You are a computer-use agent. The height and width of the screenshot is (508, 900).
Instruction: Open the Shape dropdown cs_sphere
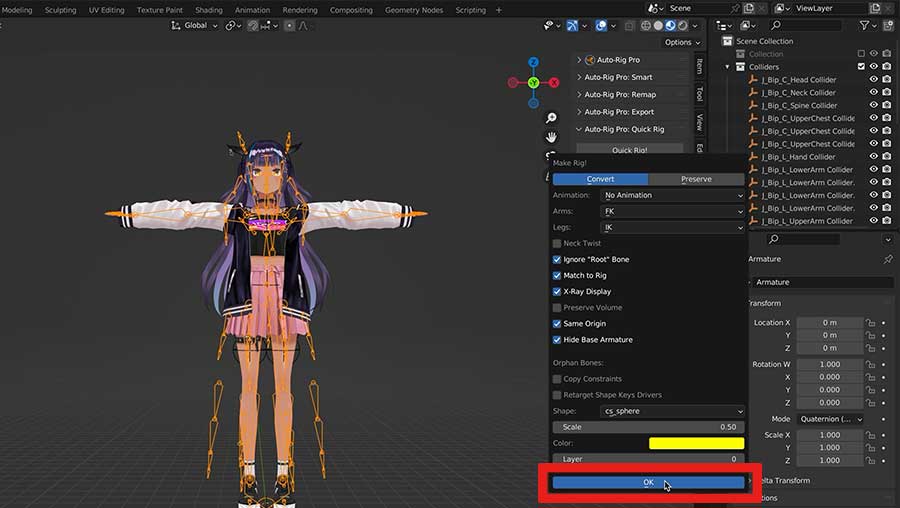click(673, 411)
